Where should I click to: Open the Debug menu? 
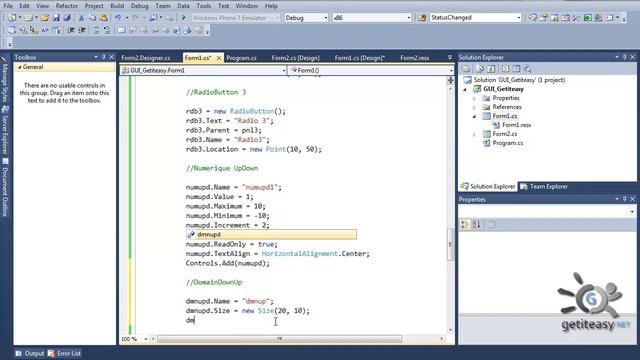[x=139, y=6]
